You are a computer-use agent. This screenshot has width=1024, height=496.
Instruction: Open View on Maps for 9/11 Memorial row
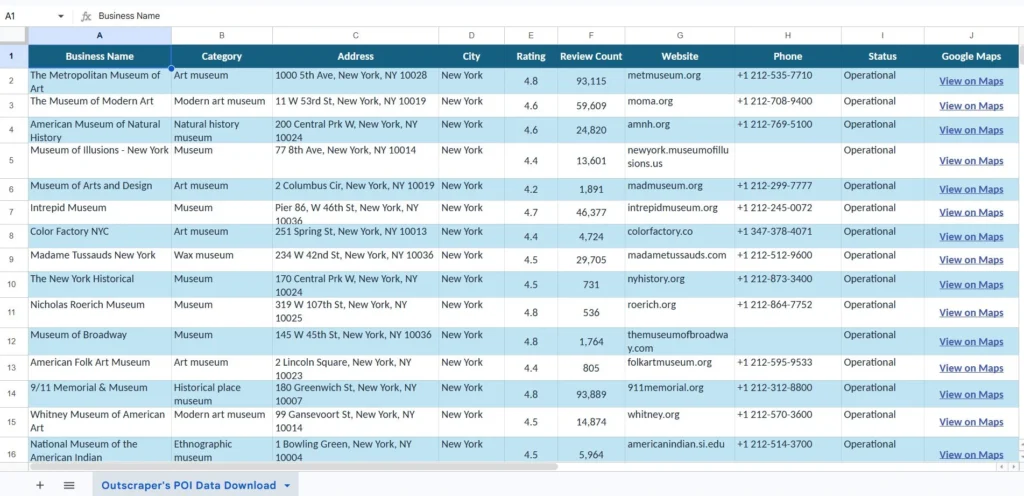971,394
